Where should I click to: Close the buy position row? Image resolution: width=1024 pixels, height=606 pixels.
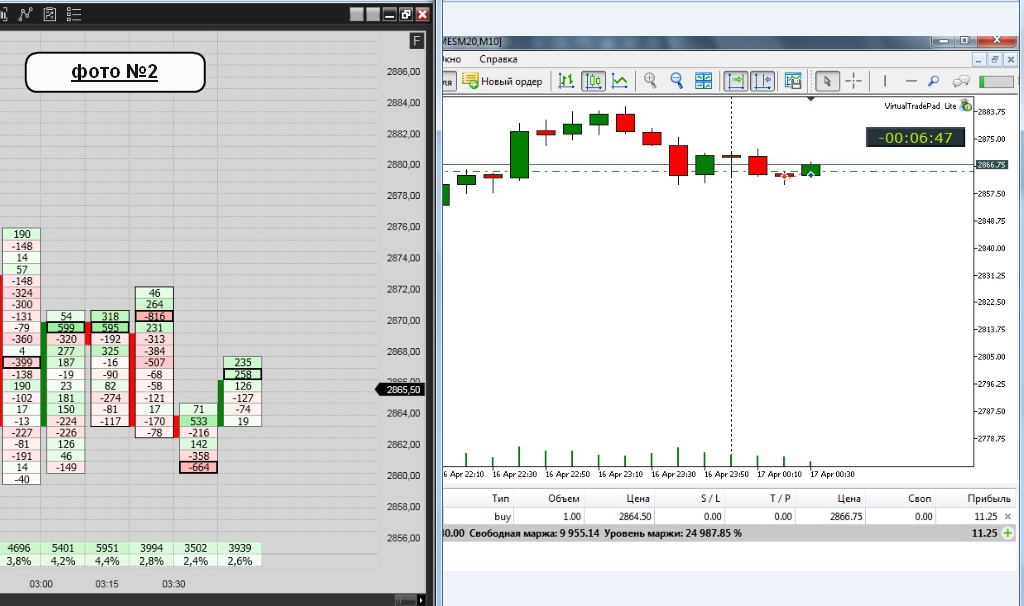(x=1008, y=517)
